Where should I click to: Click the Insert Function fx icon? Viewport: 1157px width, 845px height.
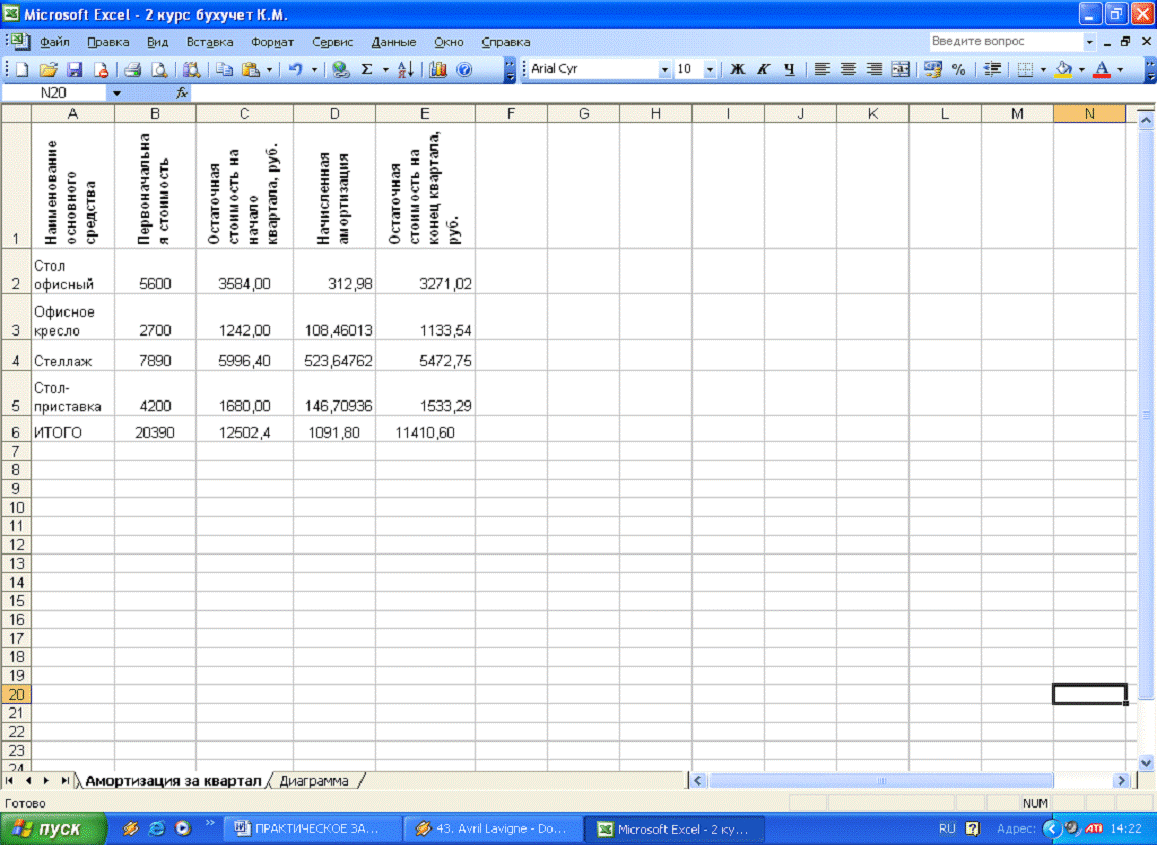click(182, 93)
